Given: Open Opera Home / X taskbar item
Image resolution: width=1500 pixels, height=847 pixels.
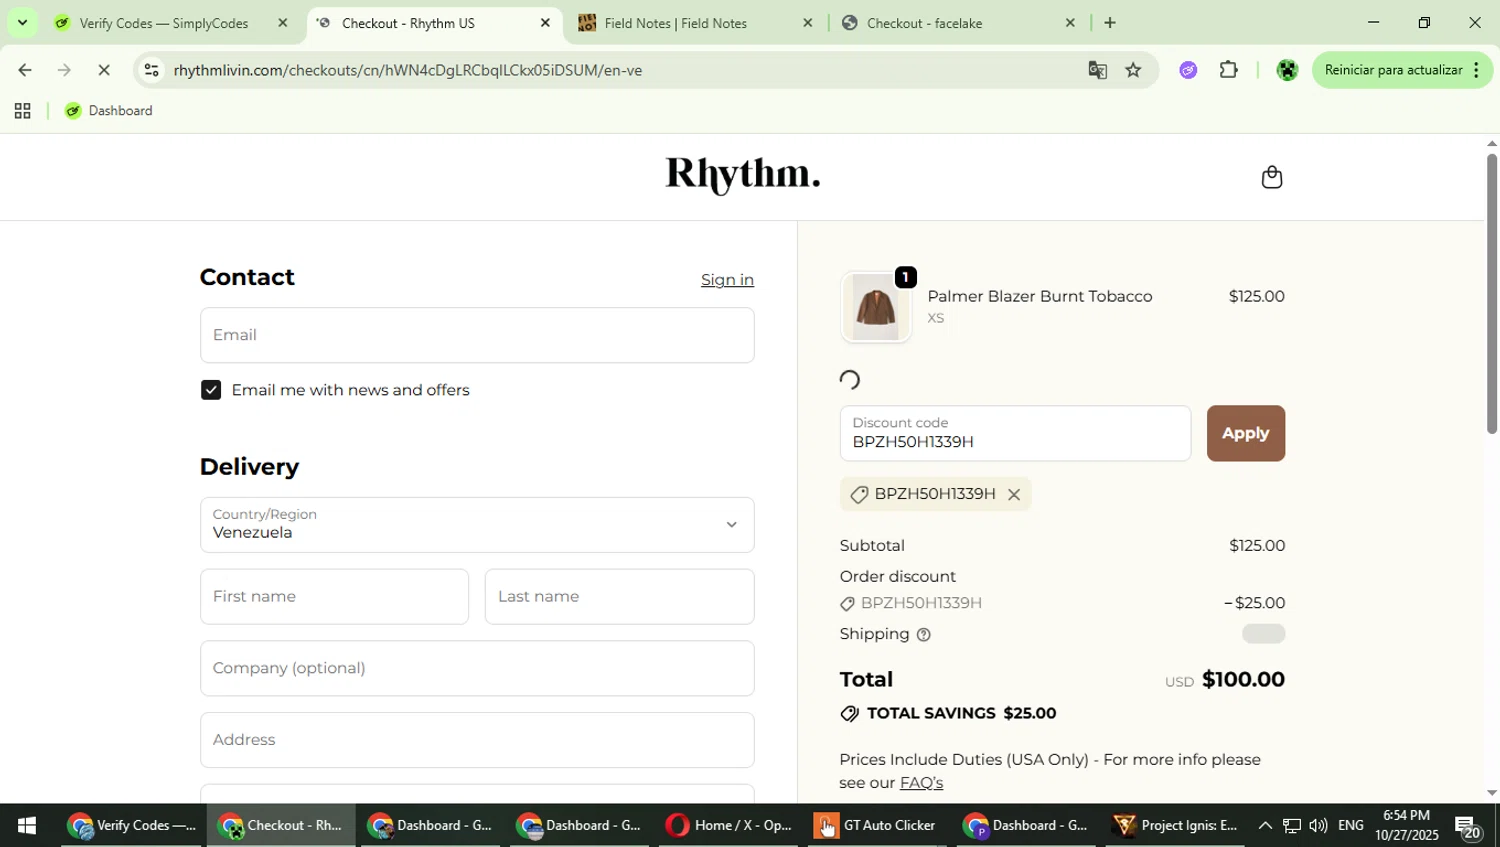Looking at the screenshot, I should 729,826.
